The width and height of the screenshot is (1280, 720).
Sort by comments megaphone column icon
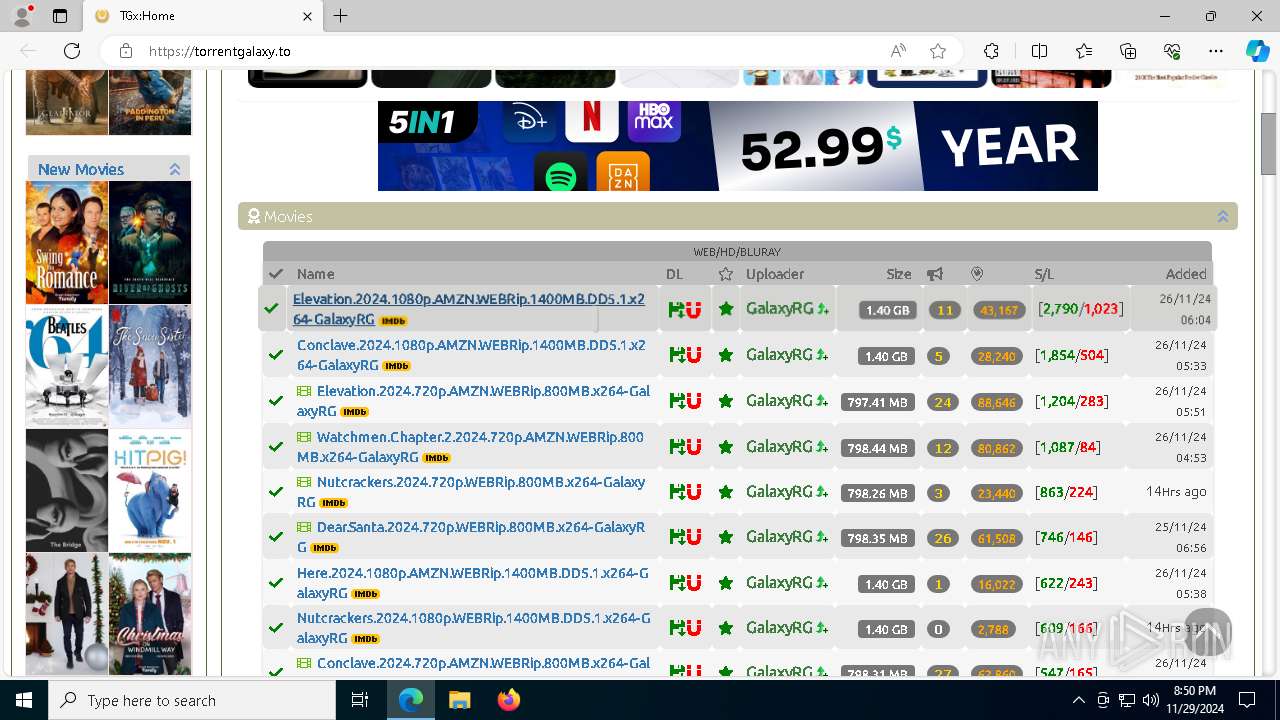coord(935,274)
